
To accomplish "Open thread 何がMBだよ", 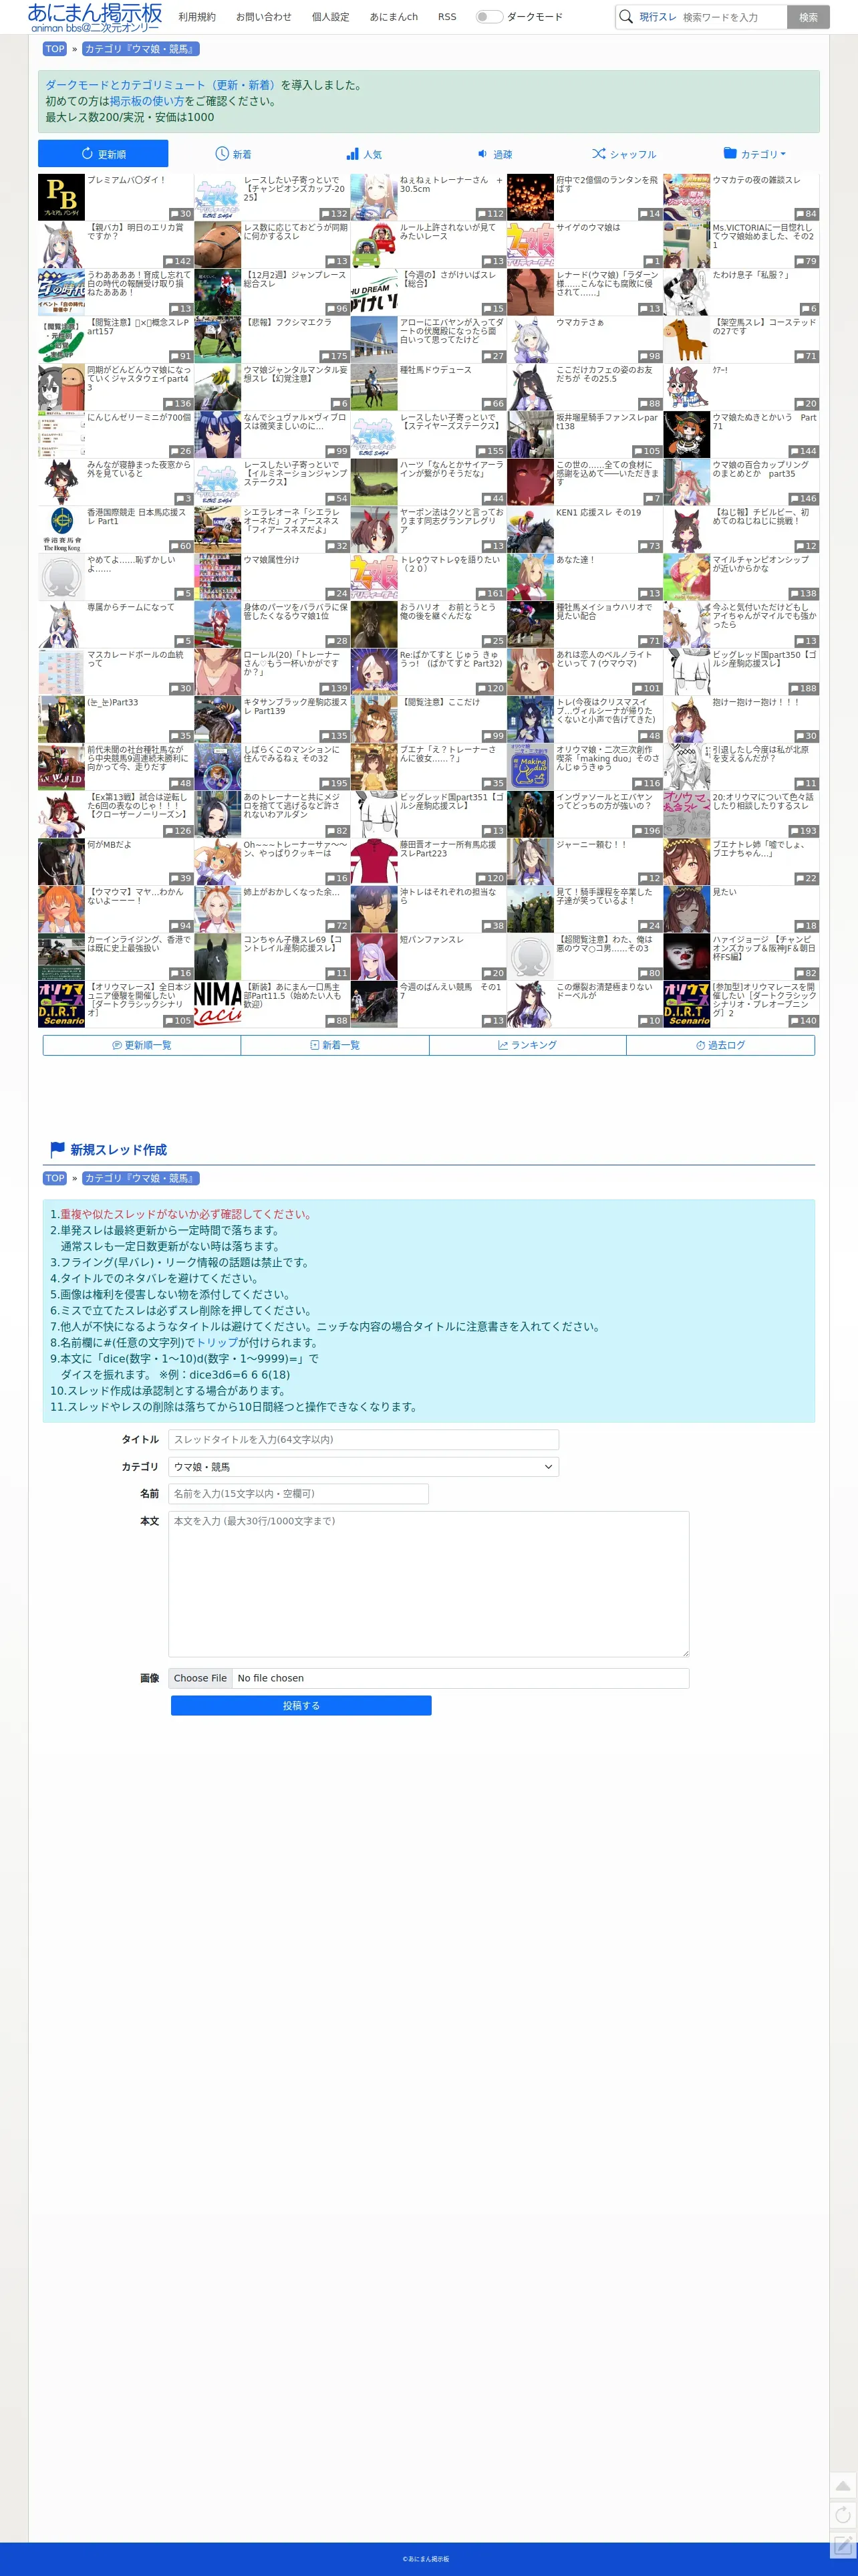I will point(109,845).
